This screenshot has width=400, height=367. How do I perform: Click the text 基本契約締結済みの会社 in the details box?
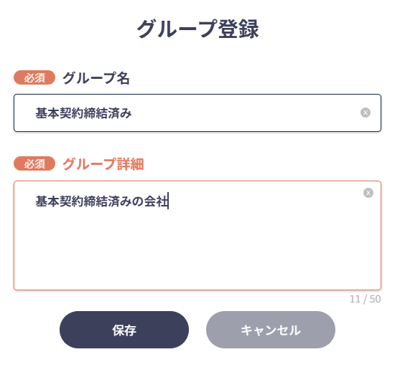click(101, 201)
